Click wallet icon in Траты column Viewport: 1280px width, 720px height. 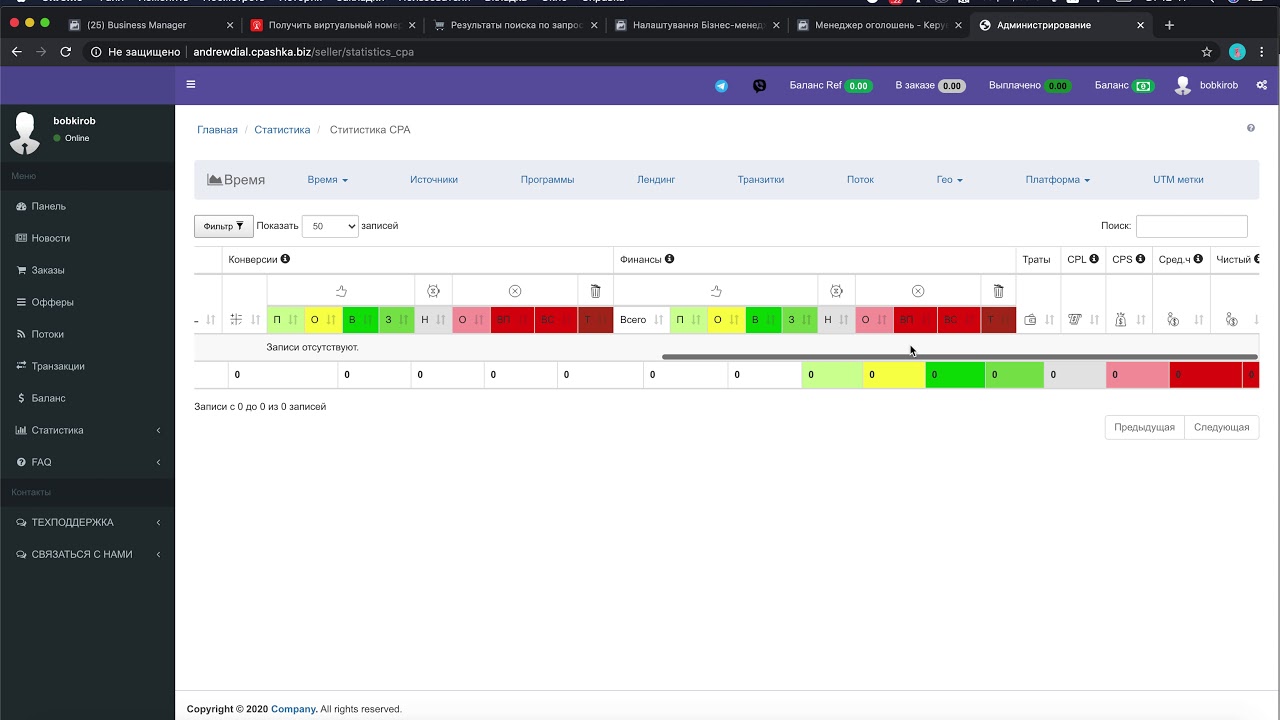pos(1030,320)
